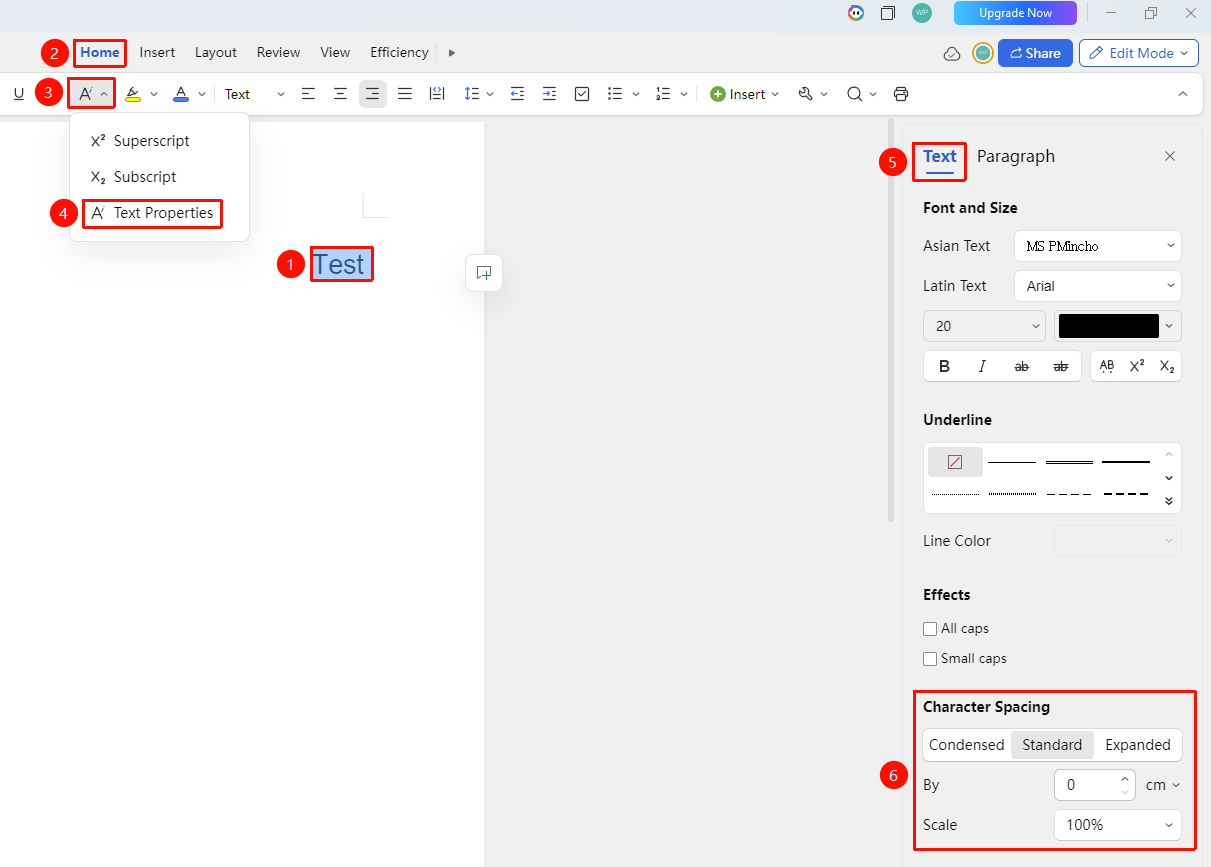Increase the paragraph indent
Screen dimensions: 1211x867
(549, 94)
